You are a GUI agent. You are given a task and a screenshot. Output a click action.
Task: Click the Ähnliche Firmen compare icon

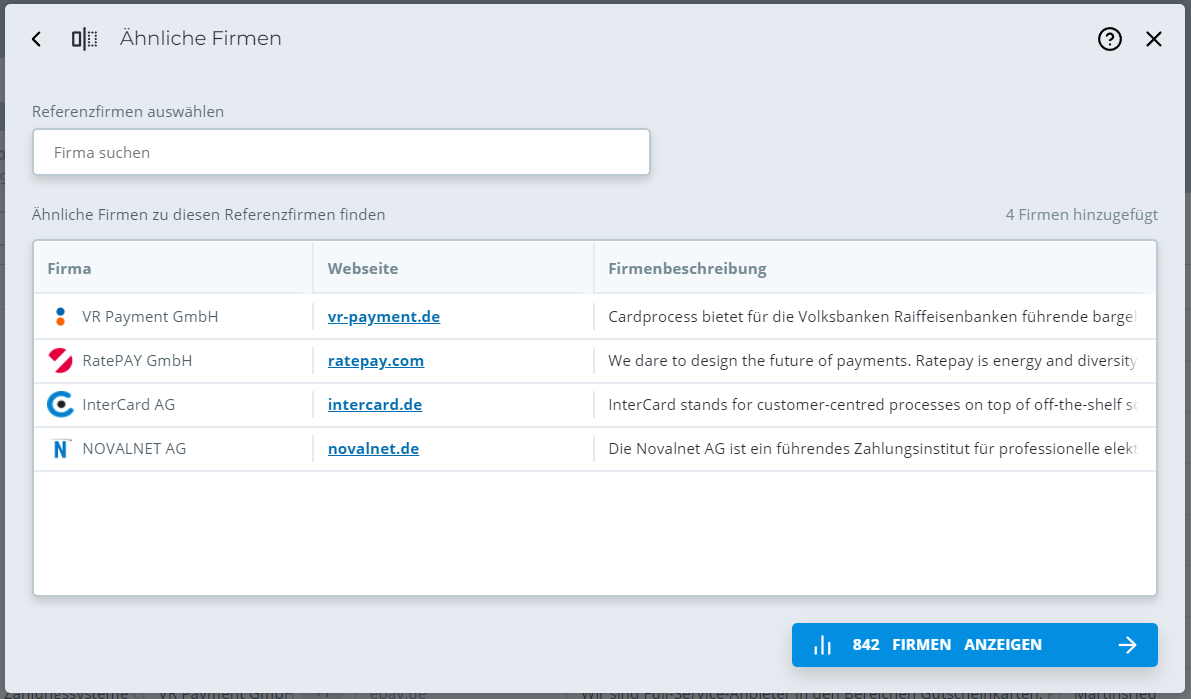[x=84, y=39]
